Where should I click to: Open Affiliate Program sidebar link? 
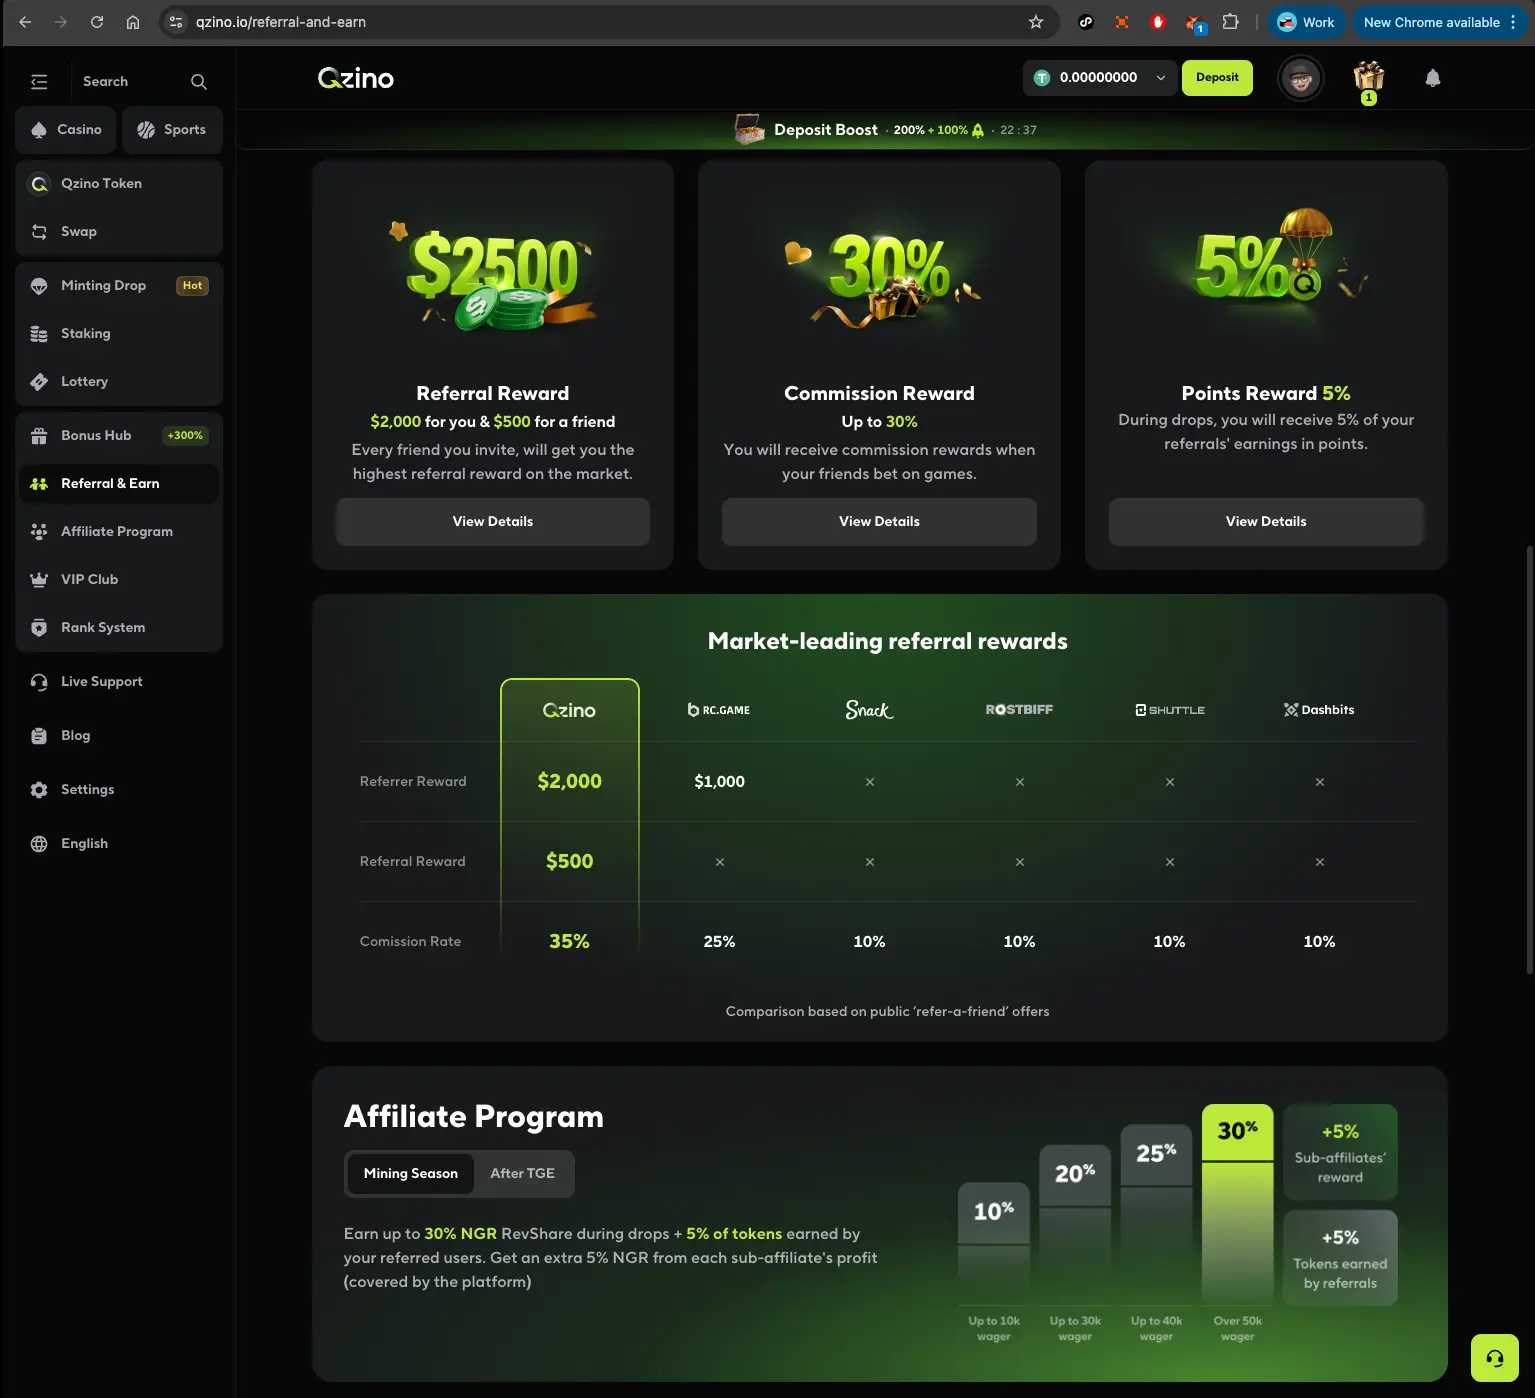pyautogui.click(x=119, y=532)
